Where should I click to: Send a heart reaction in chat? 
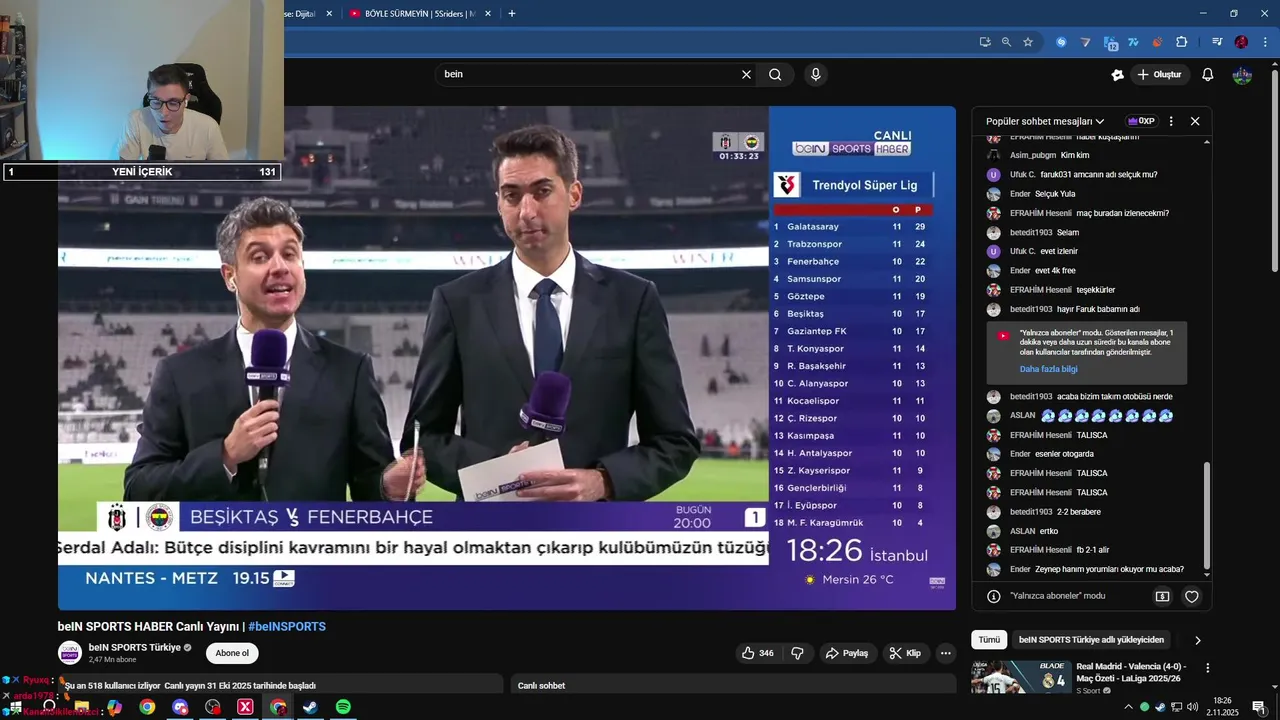(1192, 596)
